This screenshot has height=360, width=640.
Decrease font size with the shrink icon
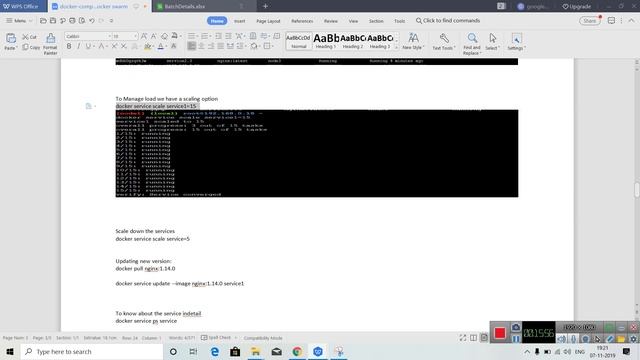click(153, 36)
